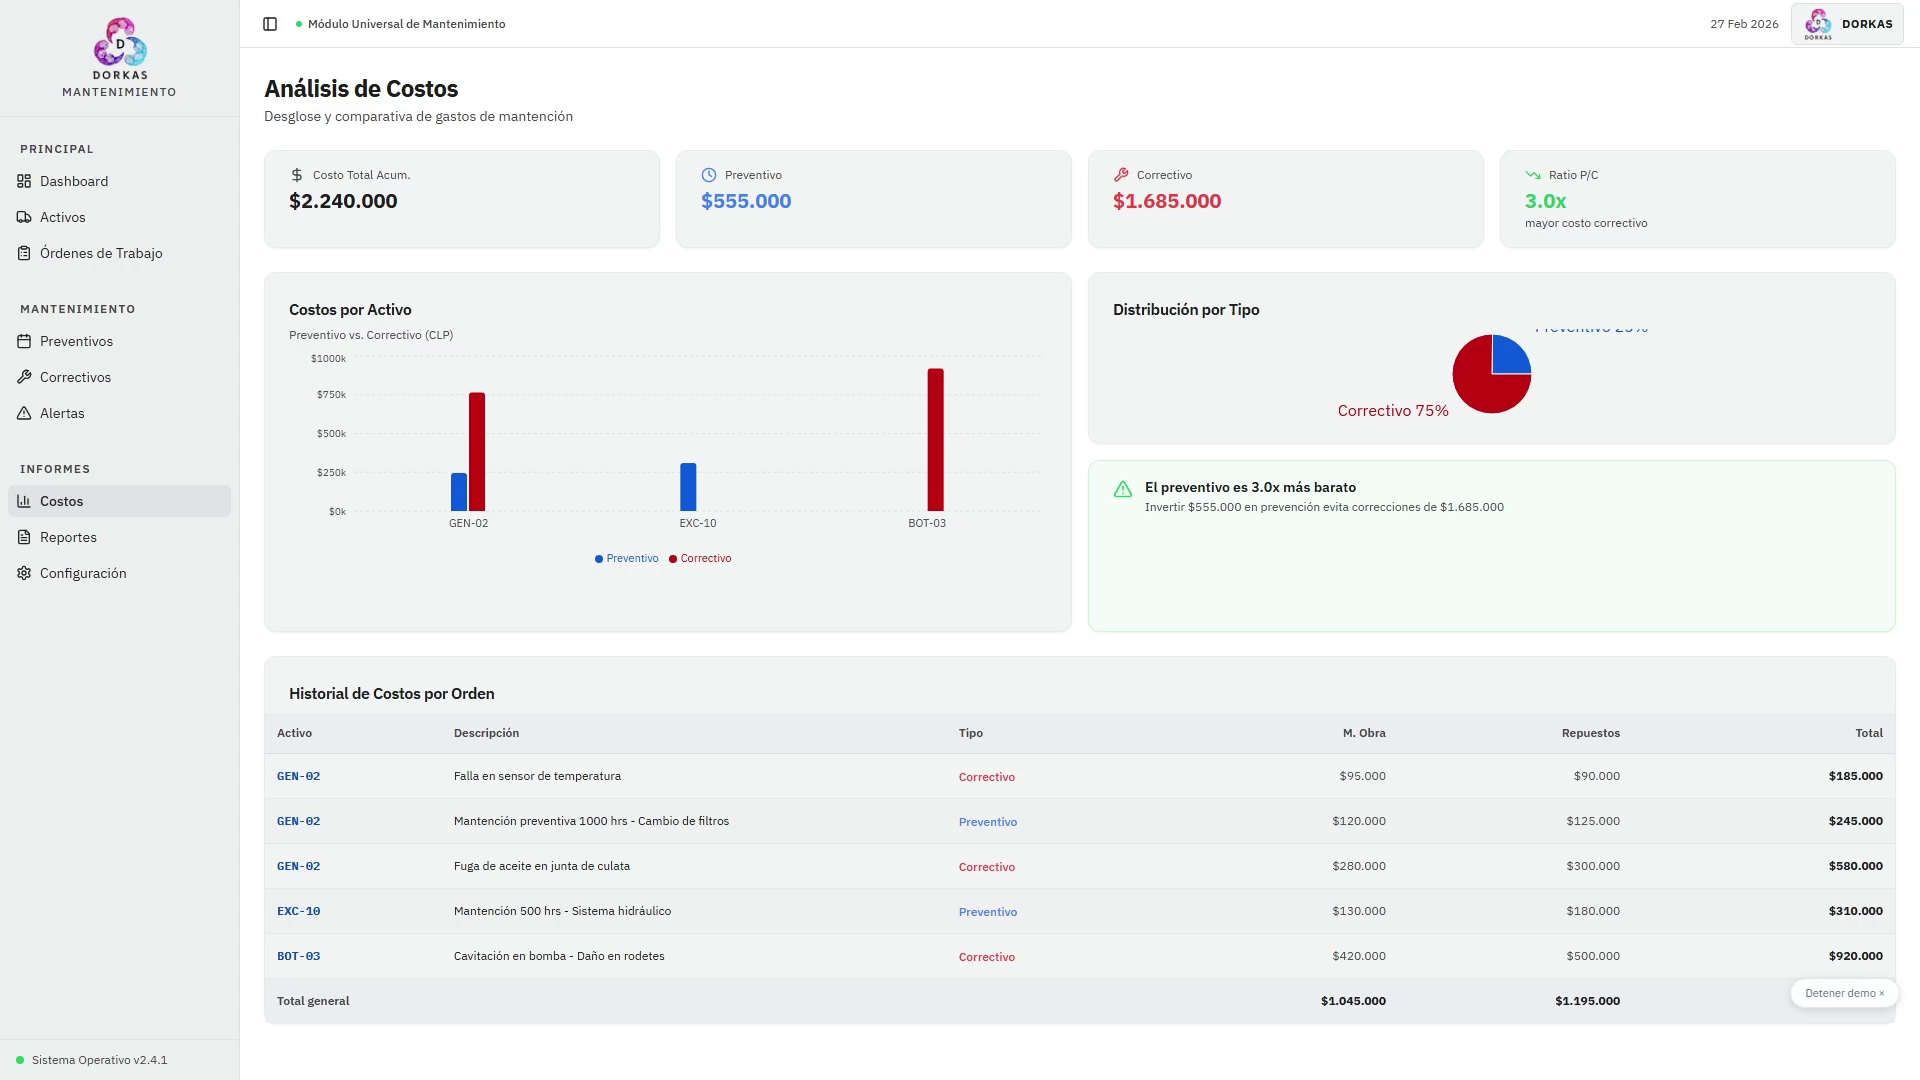This screenshot has height=1080, width=1920.
Task: Click the Detener demo button
Action: click(1843, 993)
